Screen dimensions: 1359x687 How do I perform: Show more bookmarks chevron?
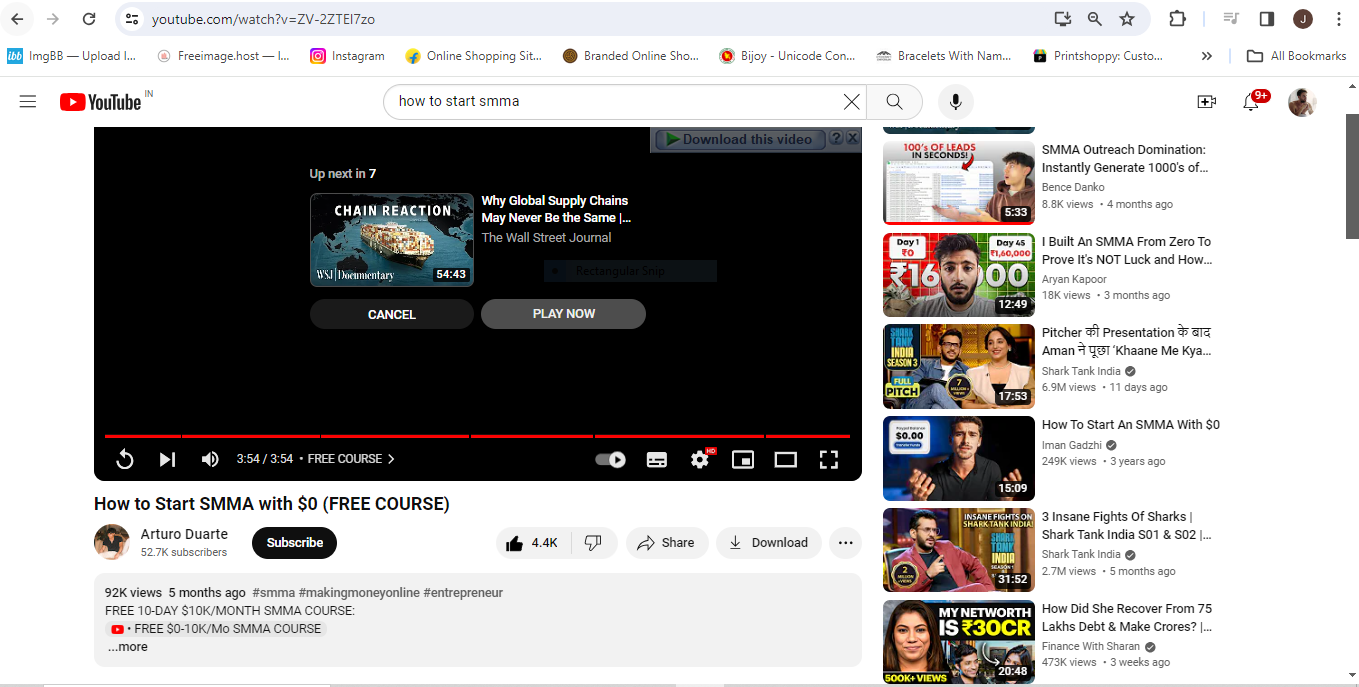coord(1207,56)
